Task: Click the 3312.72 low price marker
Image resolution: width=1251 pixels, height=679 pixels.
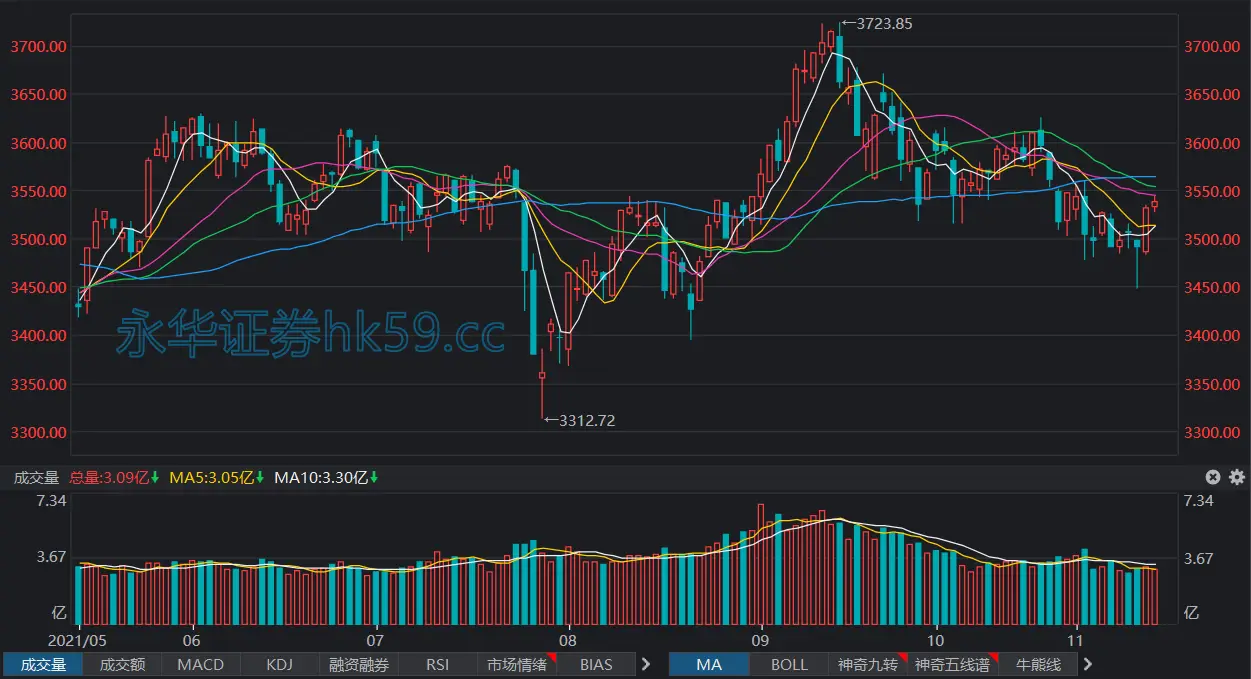Action: point(580,421)
